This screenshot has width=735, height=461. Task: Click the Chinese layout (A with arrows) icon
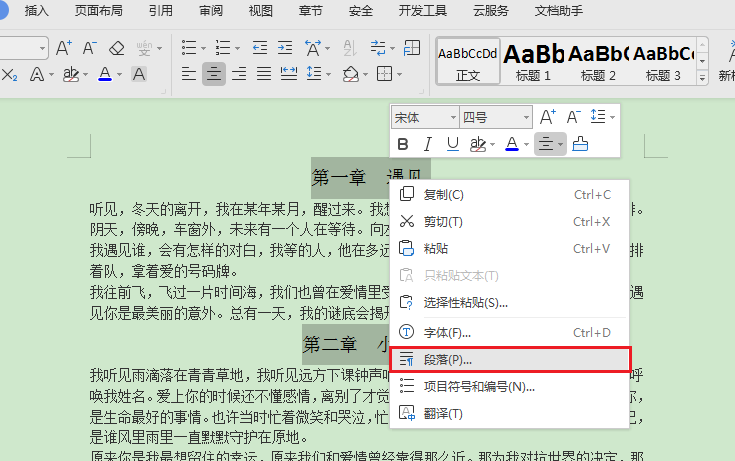313,48
